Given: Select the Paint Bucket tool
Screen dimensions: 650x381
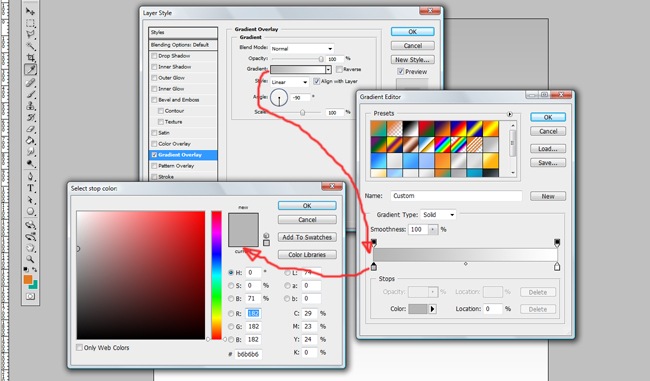Looking at the screenshot, I should pos(30,141).
